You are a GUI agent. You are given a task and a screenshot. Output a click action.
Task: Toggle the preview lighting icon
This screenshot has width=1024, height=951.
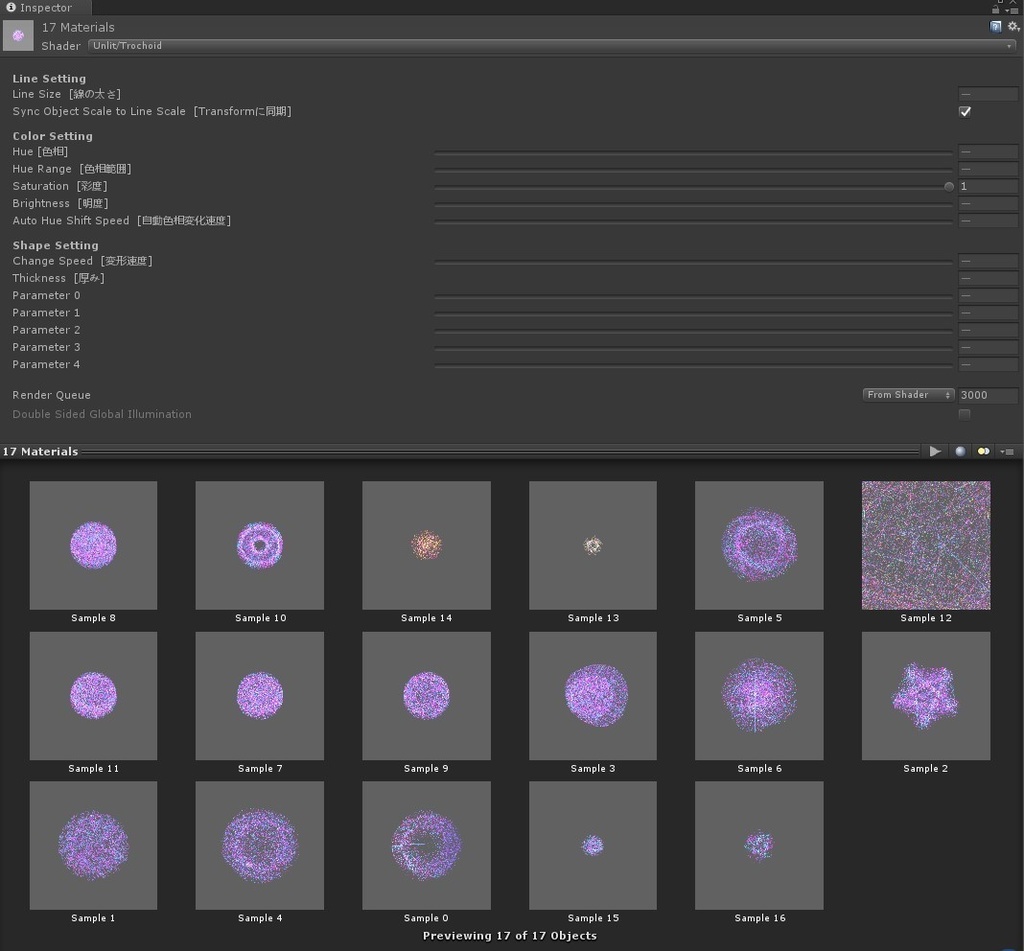click(983, 451)
